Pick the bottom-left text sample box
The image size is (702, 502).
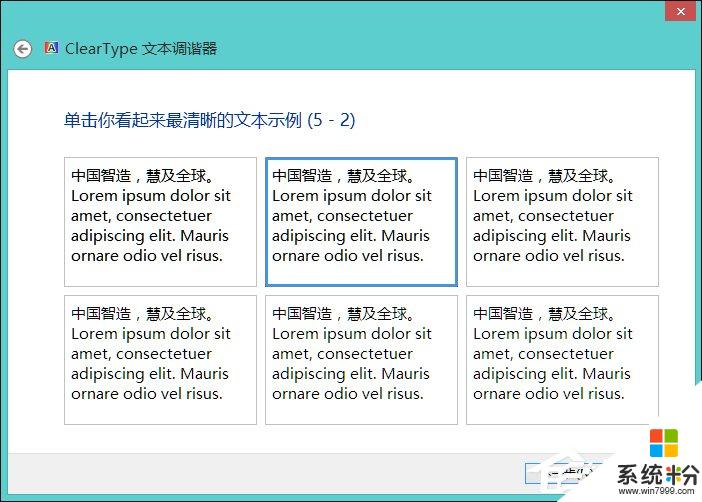(160, 360)
